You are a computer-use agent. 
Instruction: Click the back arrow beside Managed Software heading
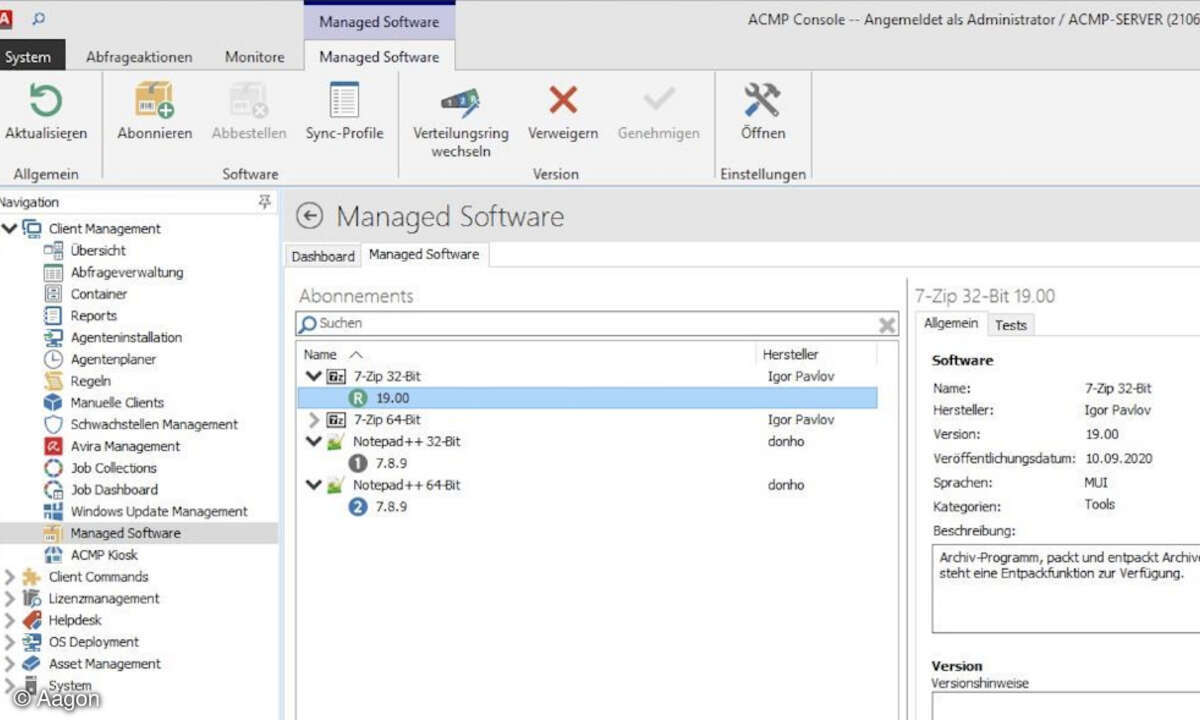coord(311,216)
